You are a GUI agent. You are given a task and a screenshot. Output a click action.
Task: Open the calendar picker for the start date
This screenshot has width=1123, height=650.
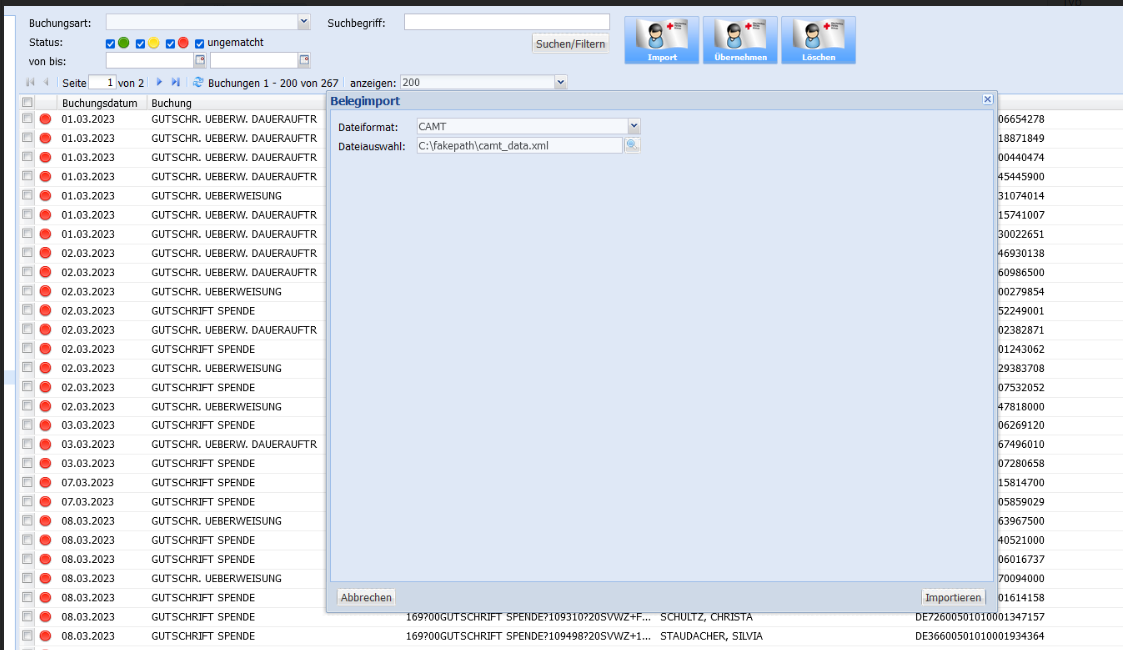tap(199, 61)
